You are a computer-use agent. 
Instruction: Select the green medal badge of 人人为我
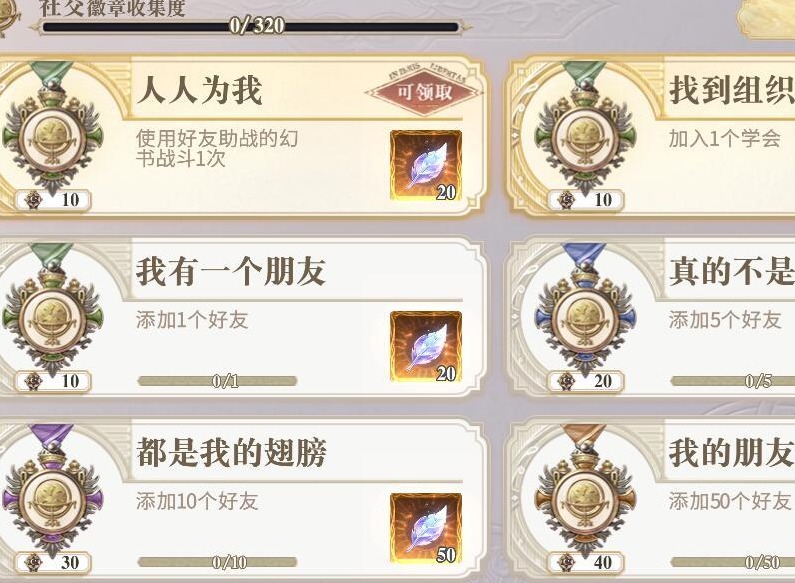point(52,127)
